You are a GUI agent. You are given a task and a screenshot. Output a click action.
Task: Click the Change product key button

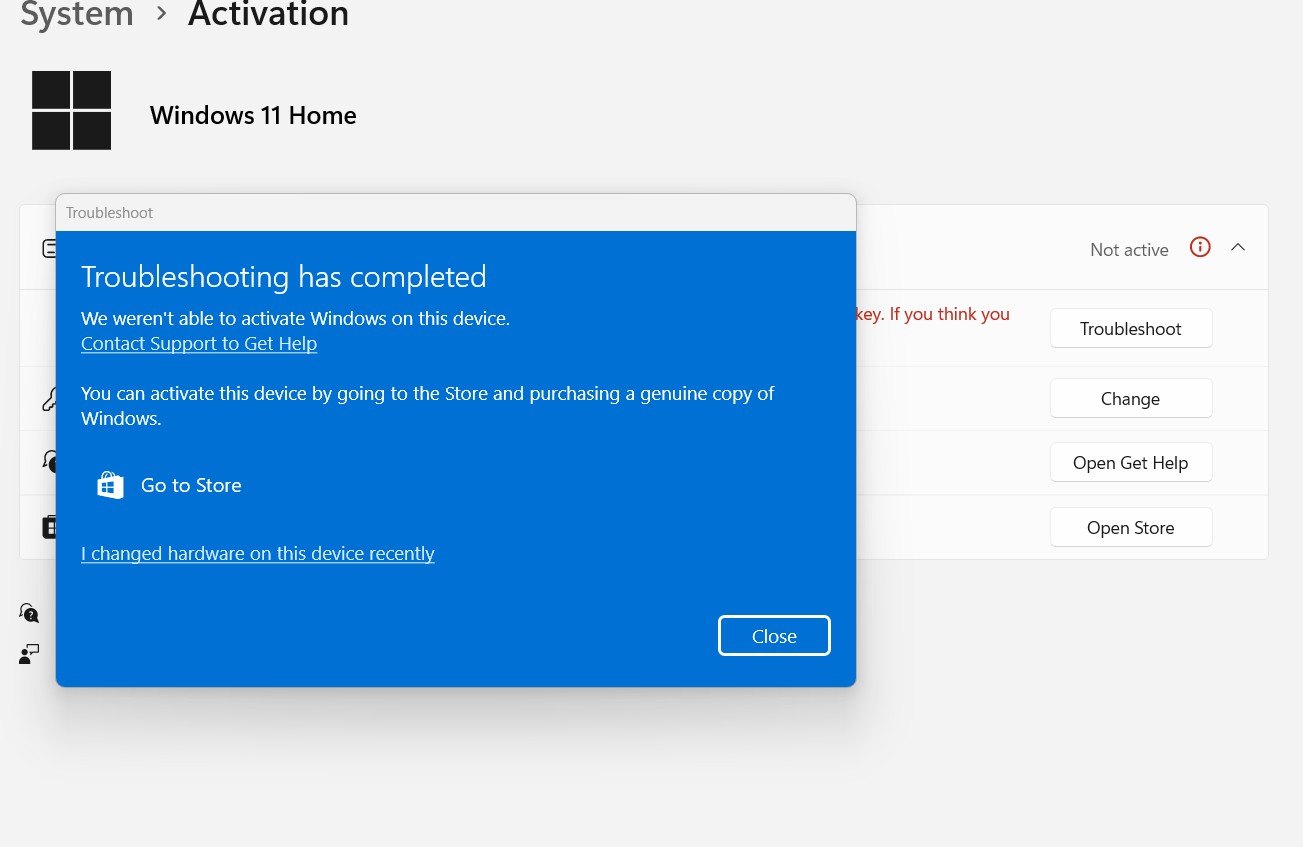pyautogui.click(x=1131, y=399)
